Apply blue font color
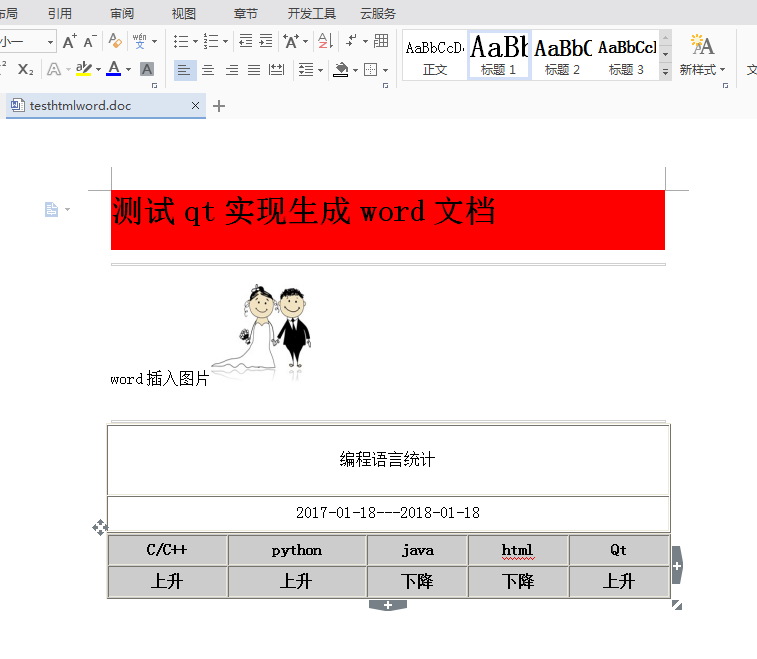Viewport: 757px width, 659px height. tap(114, 69)
